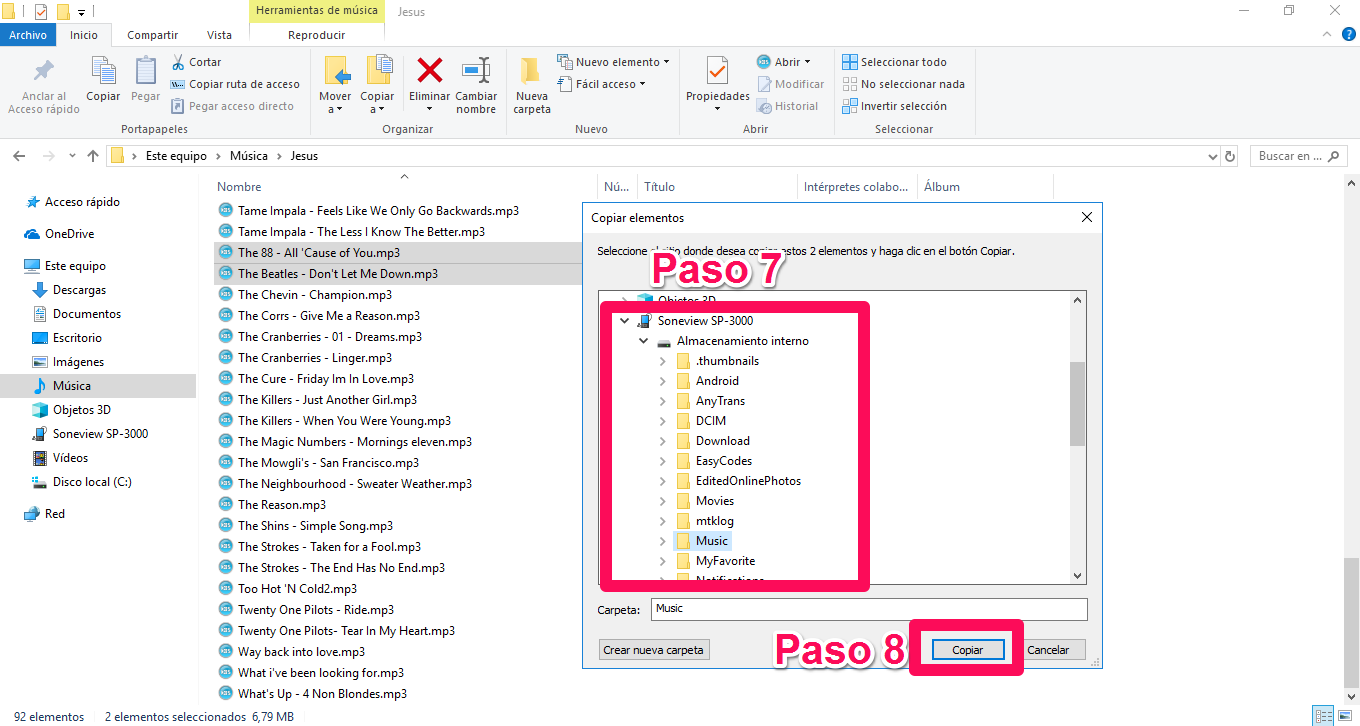Click the Modificar button

point(791,84)
